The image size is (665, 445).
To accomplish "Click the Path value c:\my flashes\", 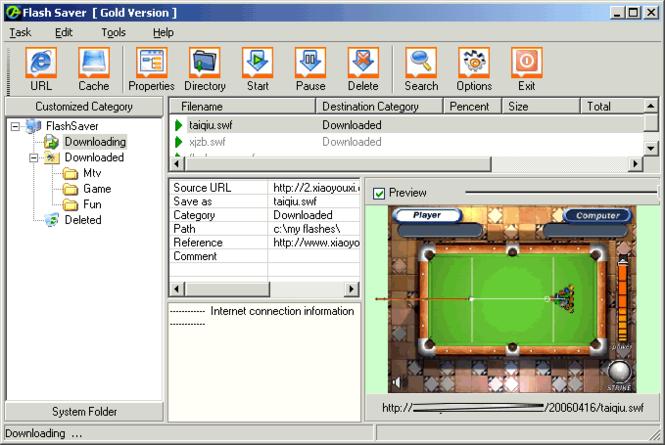I will coord(314,229).
